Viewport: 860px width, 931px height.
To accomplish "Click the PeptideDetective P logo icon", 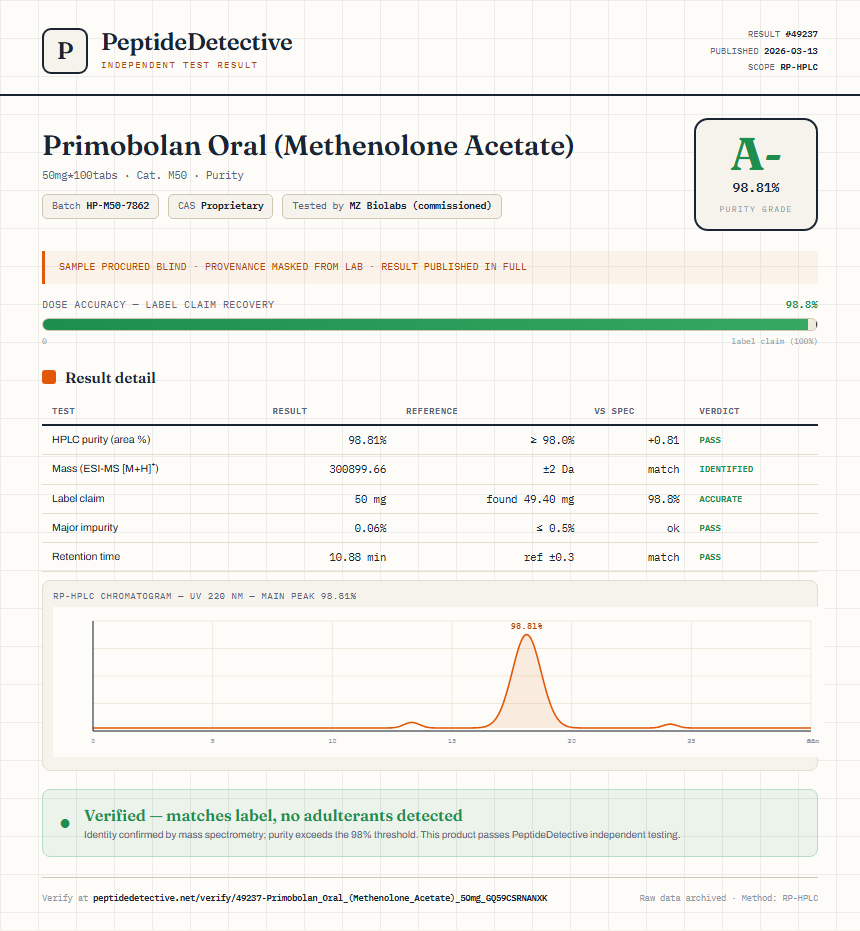I will coord(65,51).
